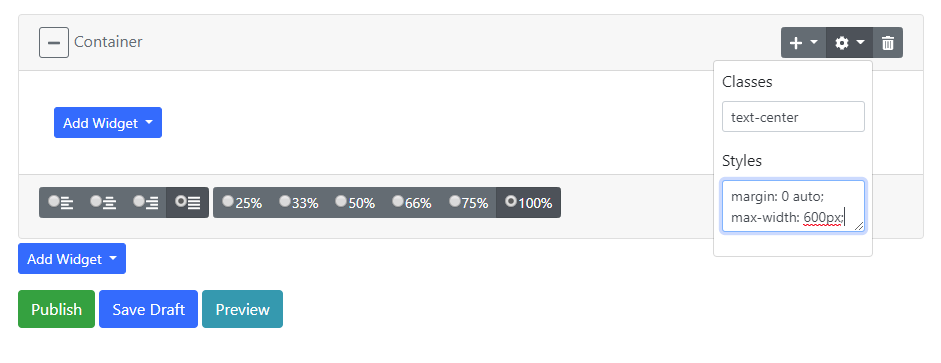Choose the 25% width radio button

[x=242, y=202]
